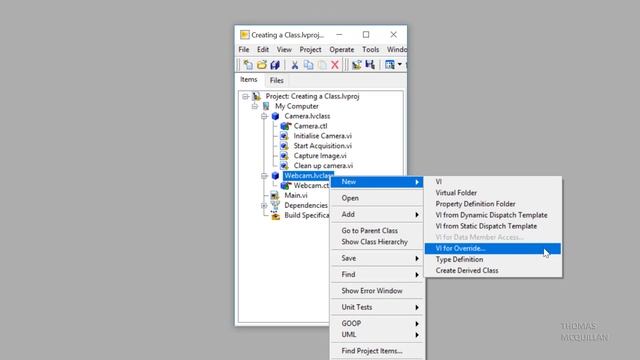Open the View menu

tap(284, 49)
